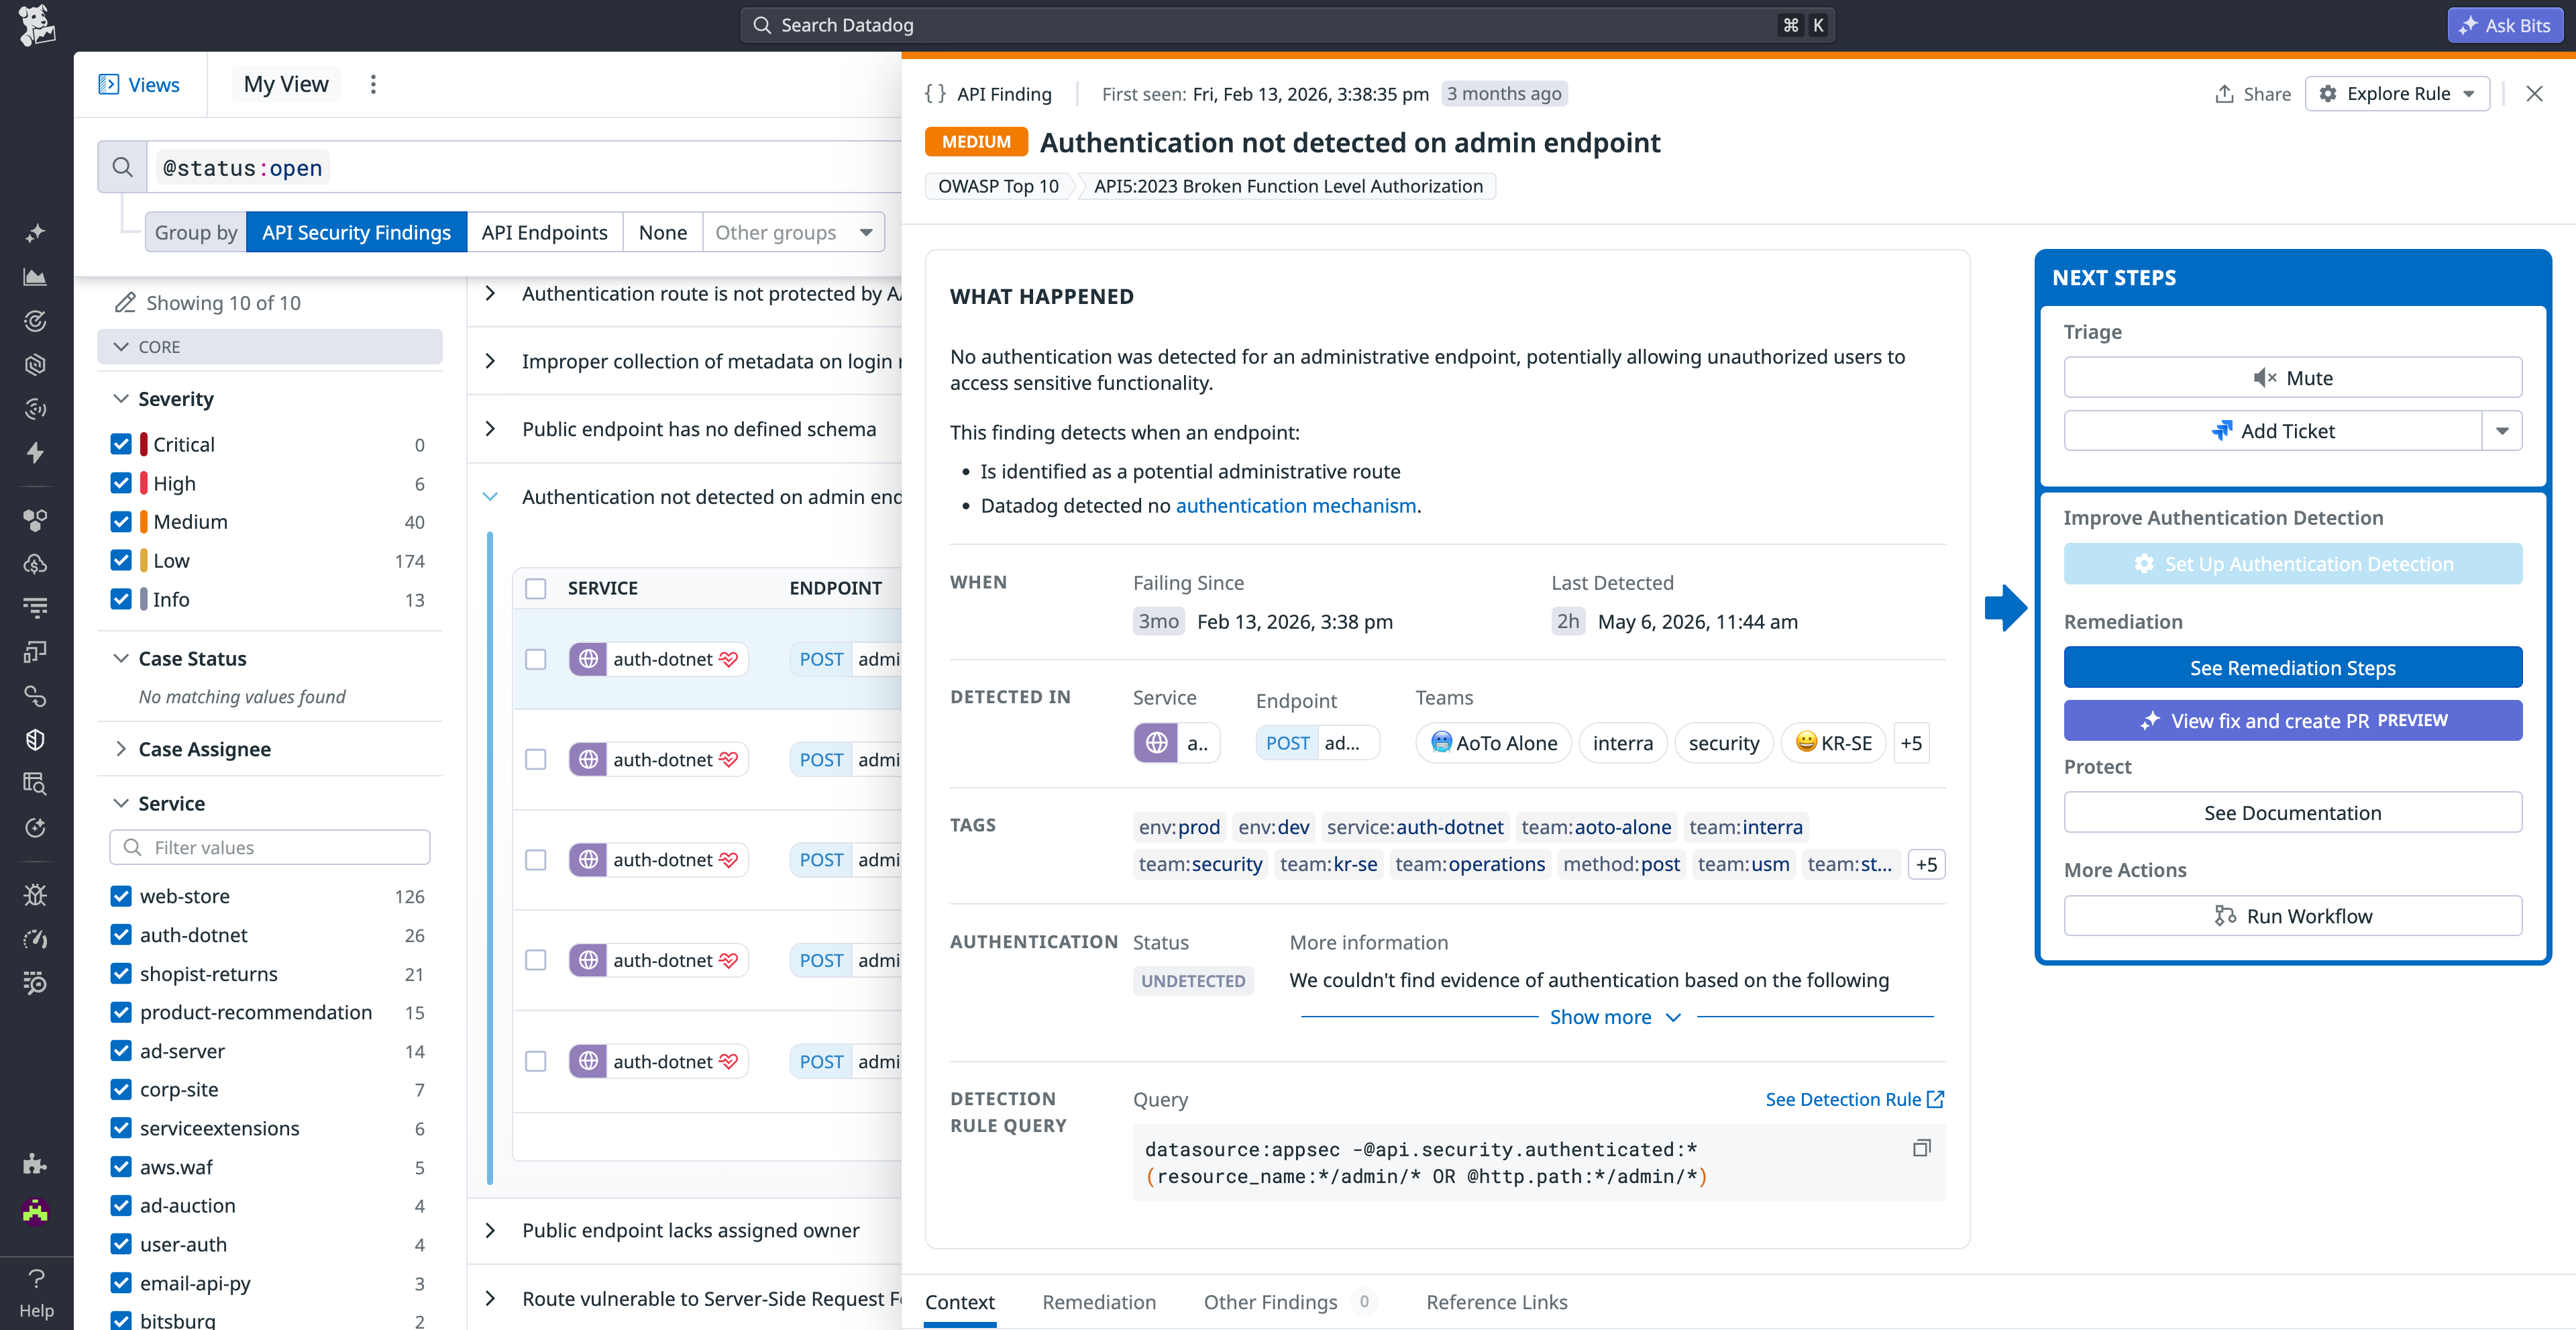Click the service globe icon in Detected In
This screenshot has width=2576, height=1330.
[x=1156, y=743]
